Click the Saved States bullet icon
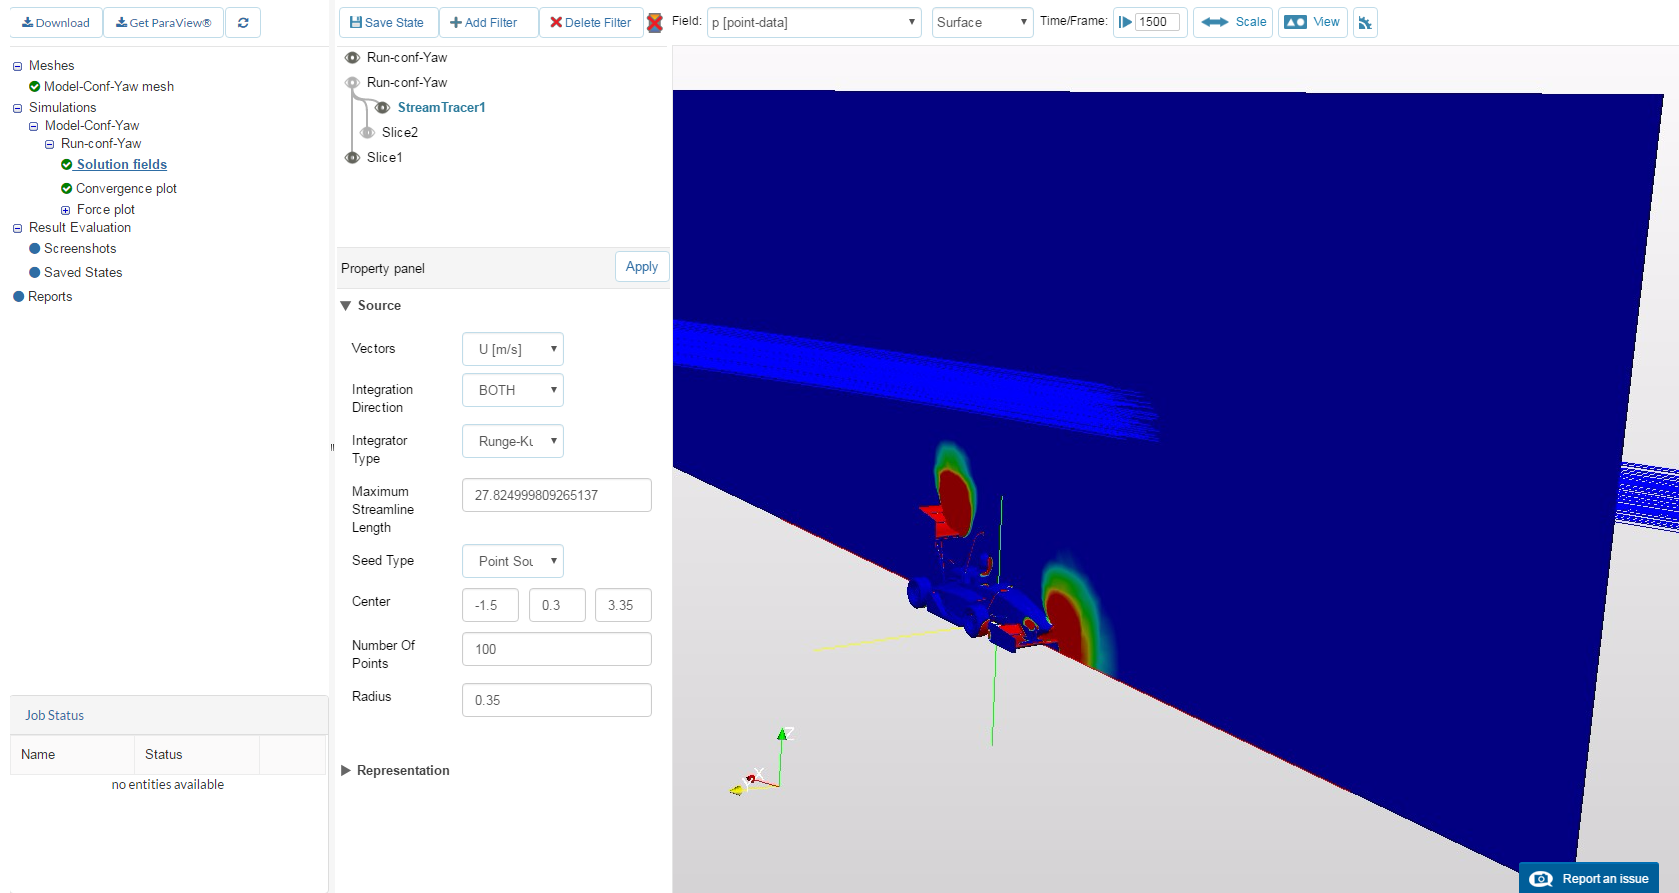 [x=35, y=272]
